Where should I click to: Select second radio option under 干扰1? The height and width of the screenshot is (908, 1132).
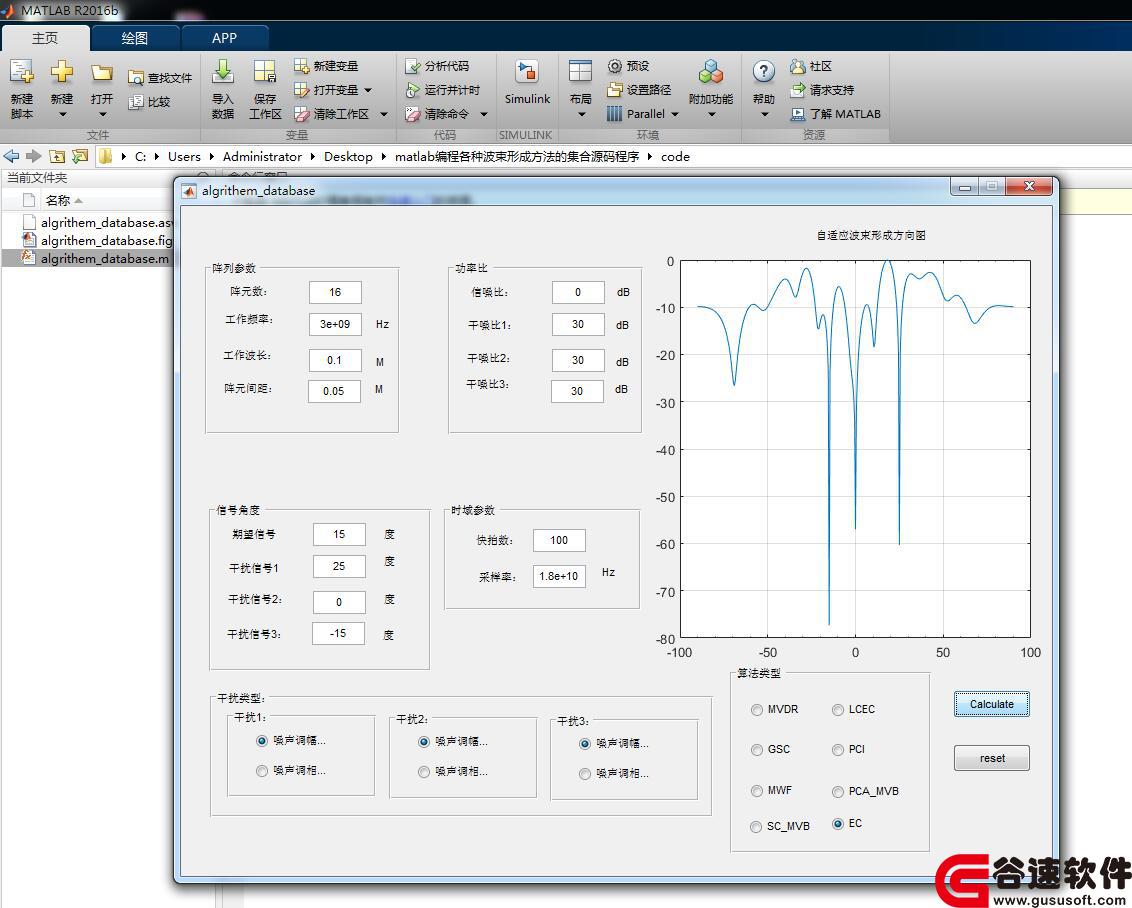tap(262, 771)
